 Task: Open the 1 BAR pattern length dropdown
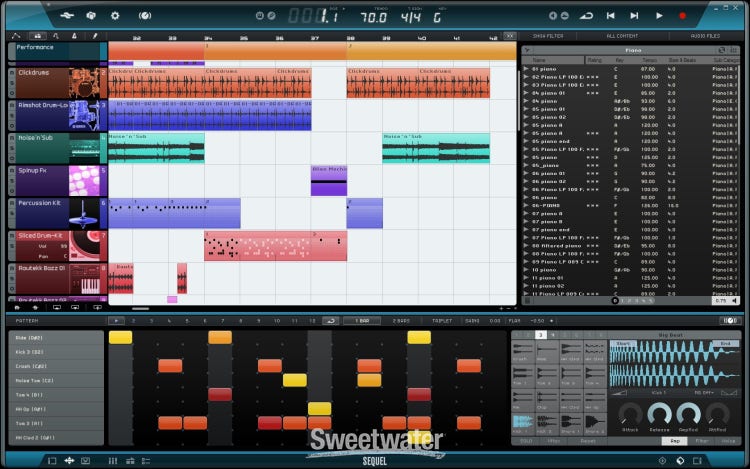(x=361, y=320)
